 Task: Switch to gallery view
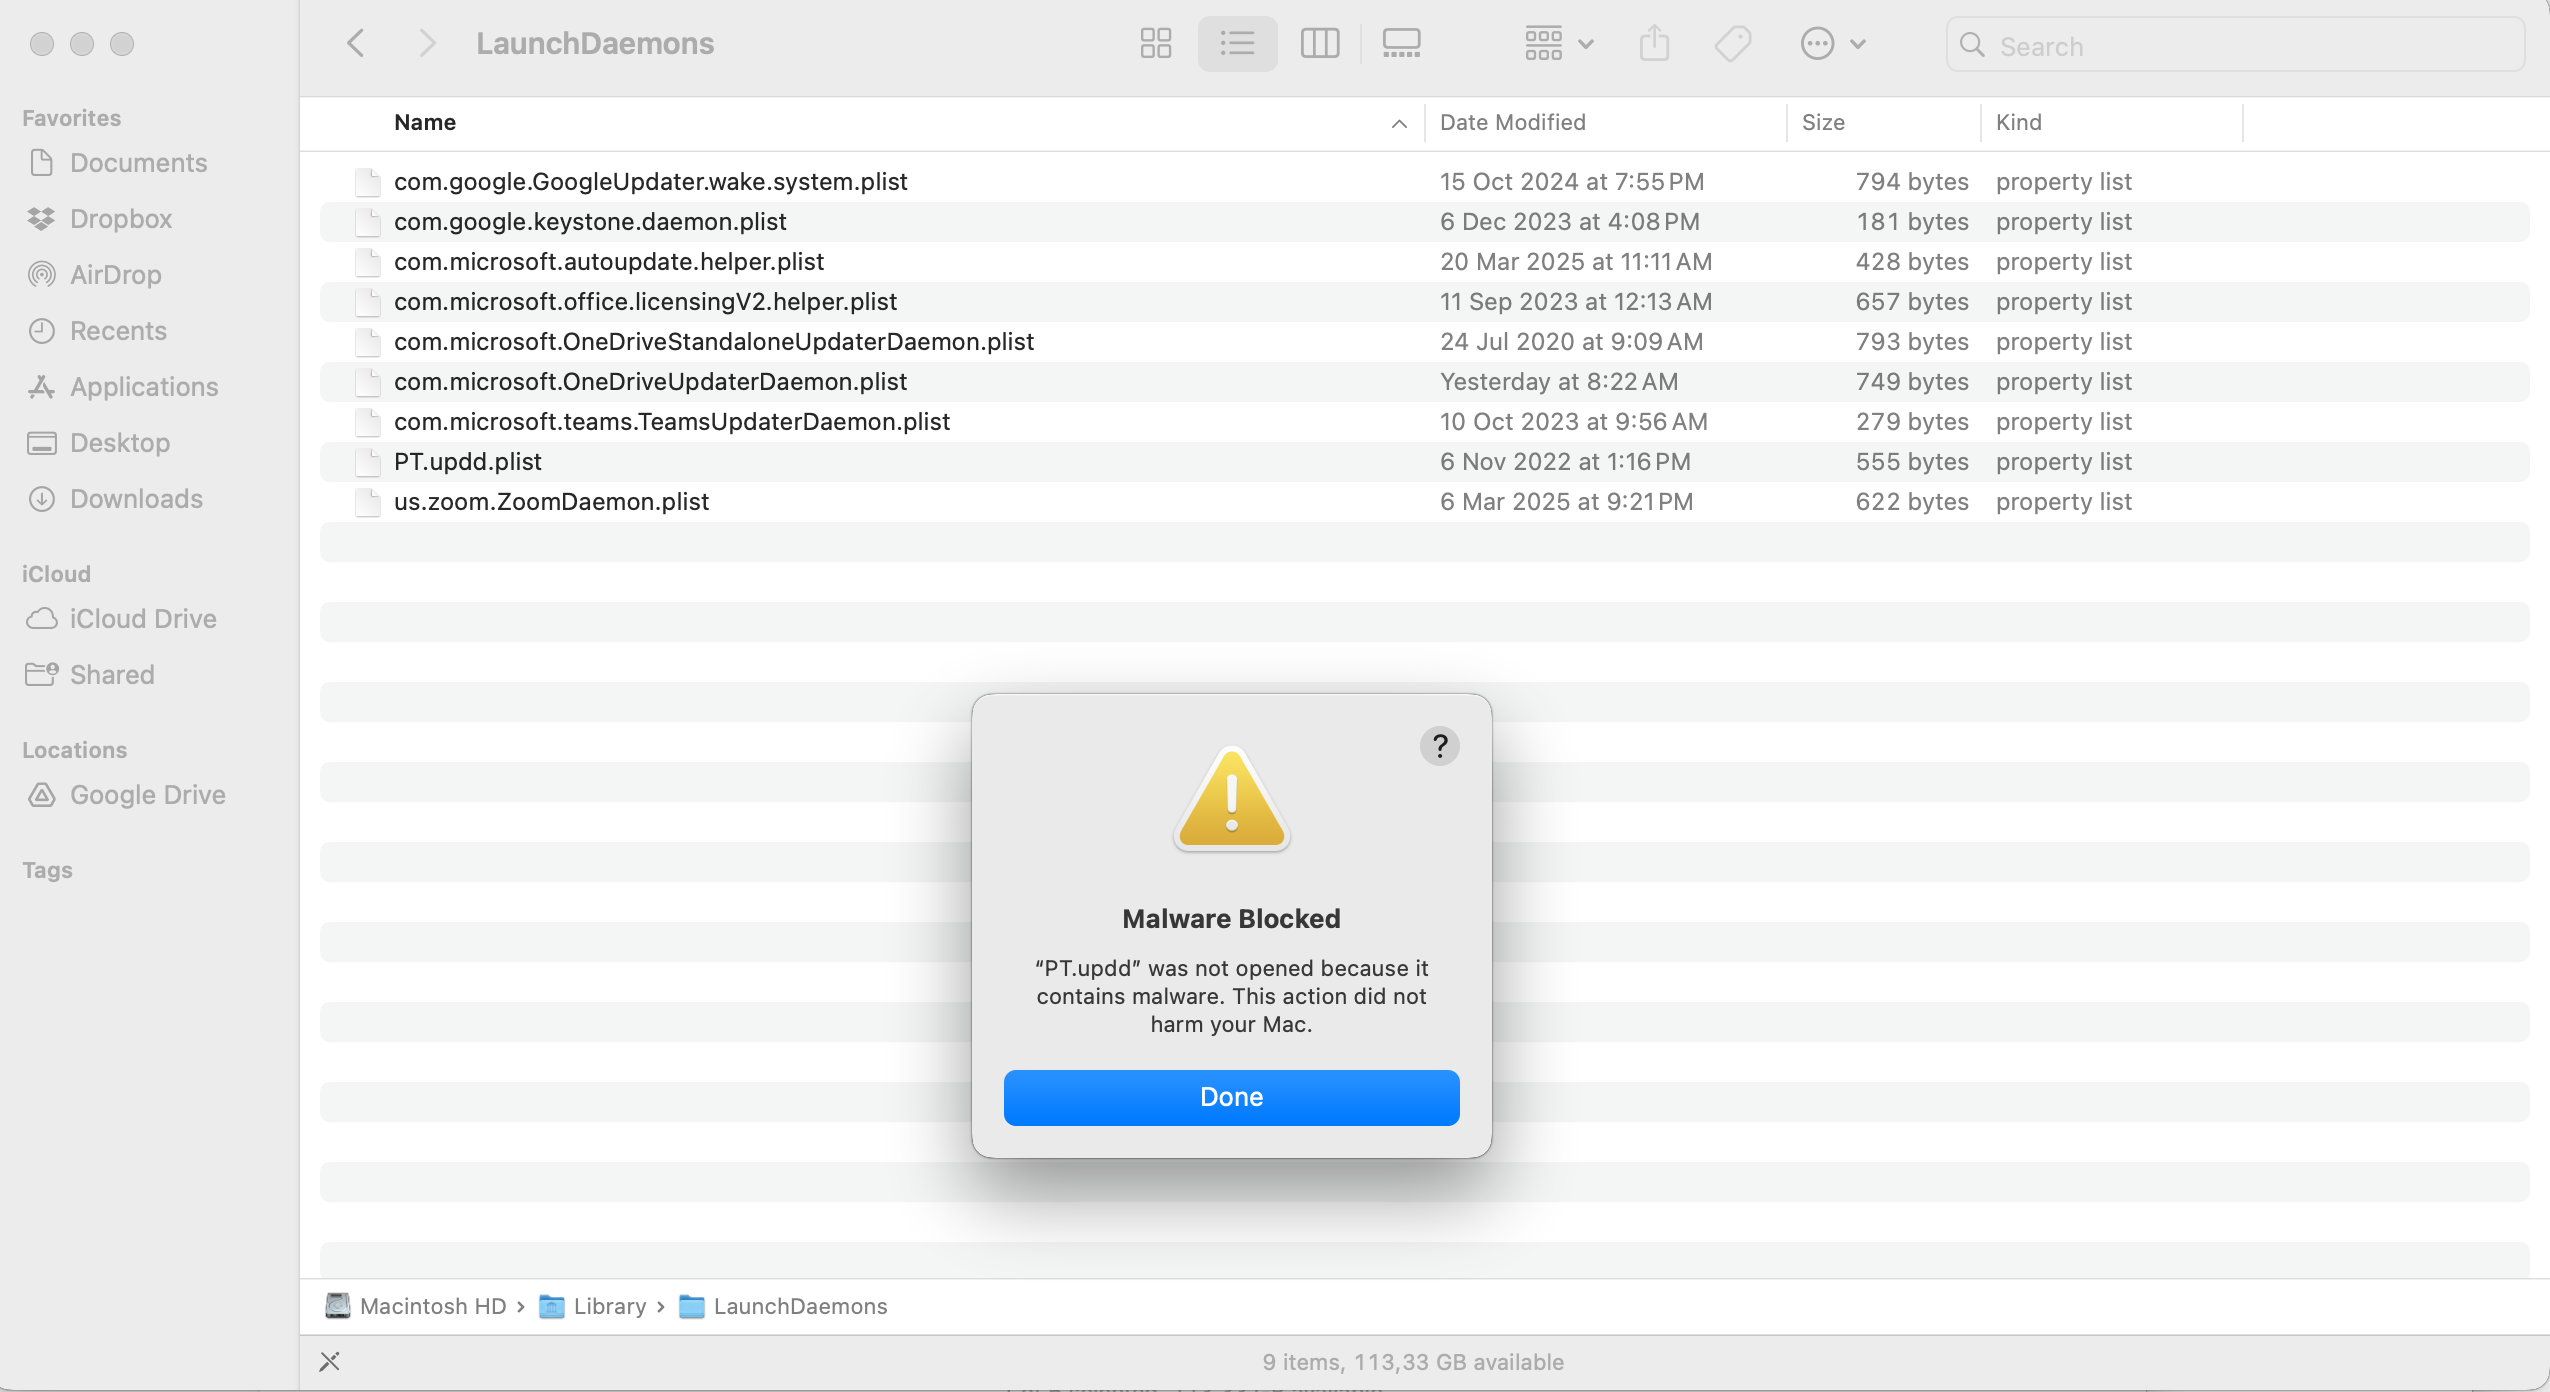[x=1401, y=43]
